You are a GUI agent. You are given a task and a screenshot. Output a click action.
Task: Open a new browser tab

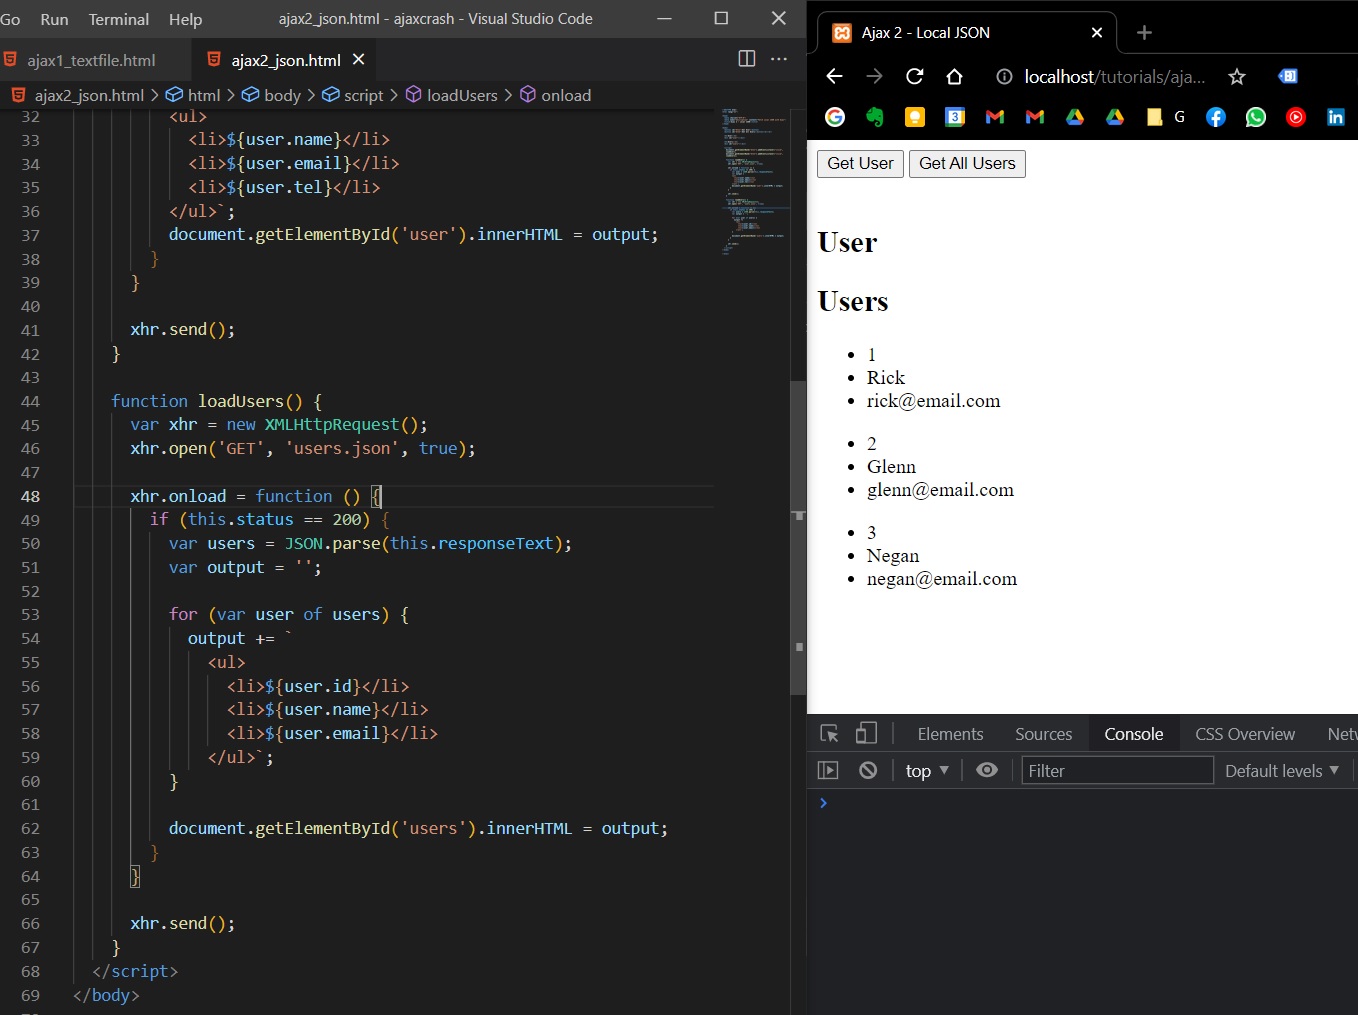(1145, 33)
